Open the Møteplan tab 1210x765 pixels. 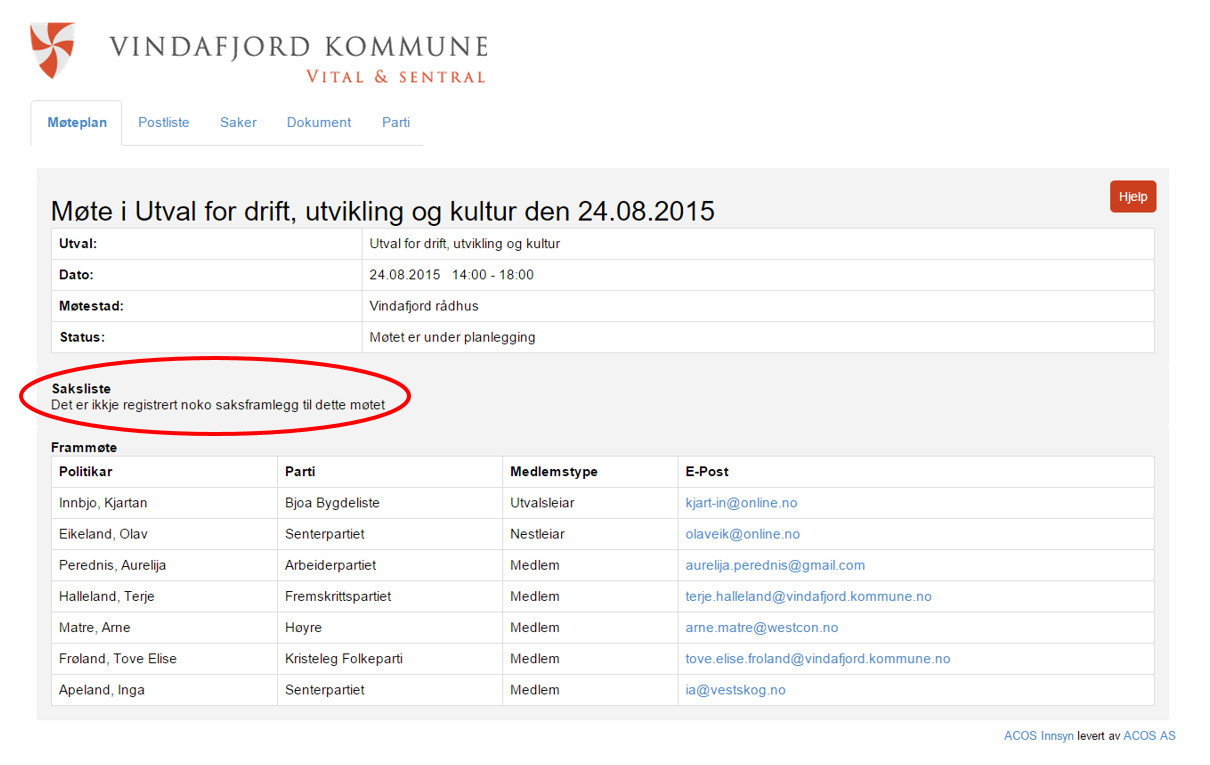point(77,123)
